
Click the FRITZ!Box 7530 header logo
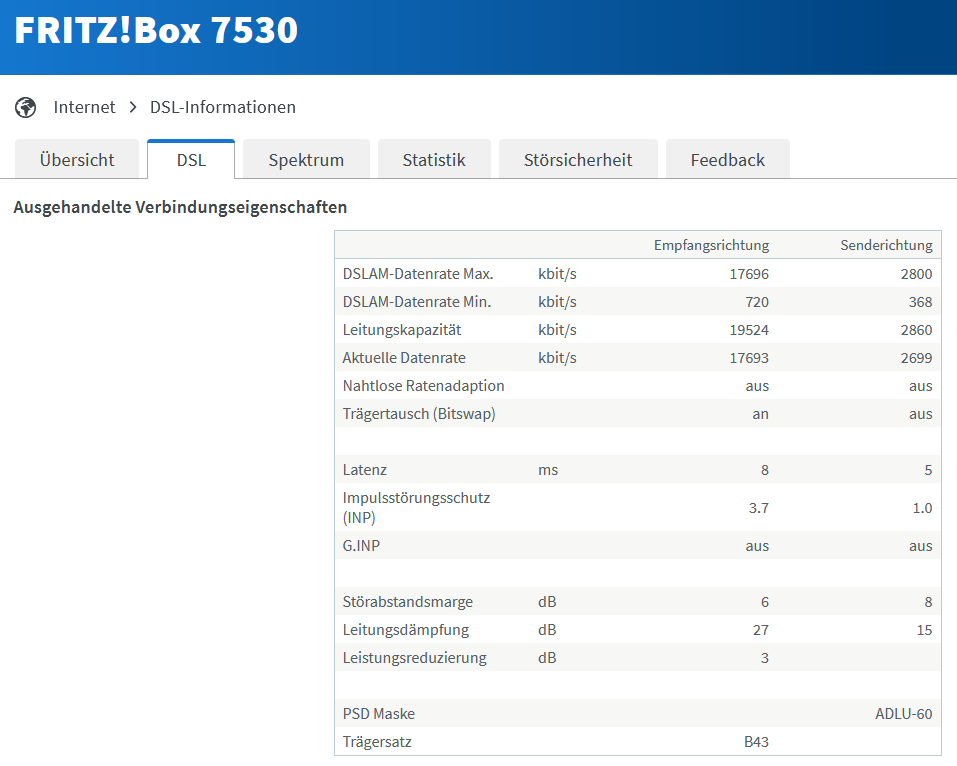tap(156, 31)
